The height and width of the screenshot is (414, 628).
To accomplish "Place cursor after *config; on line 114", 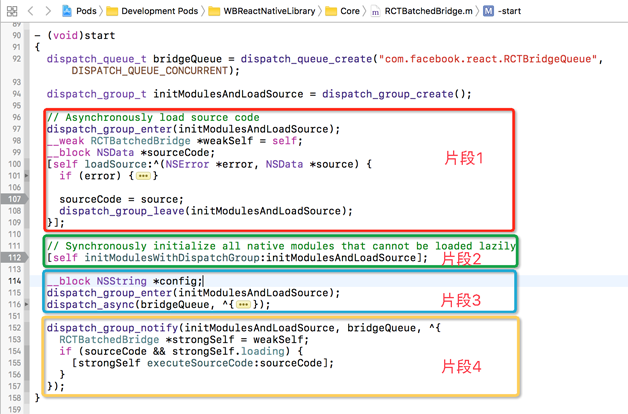I will pyautogui.click(x=205, y=281).
